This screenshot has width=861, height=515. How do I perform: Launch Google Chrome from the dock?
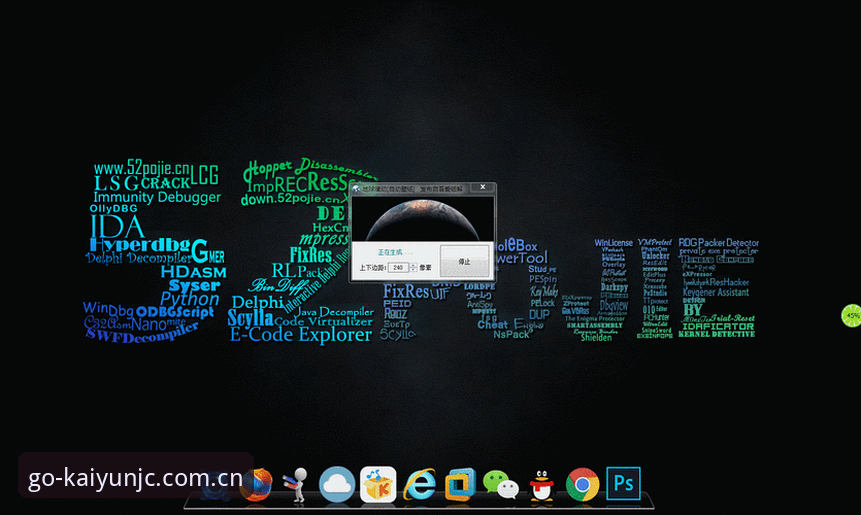click(x=582, y=484)
